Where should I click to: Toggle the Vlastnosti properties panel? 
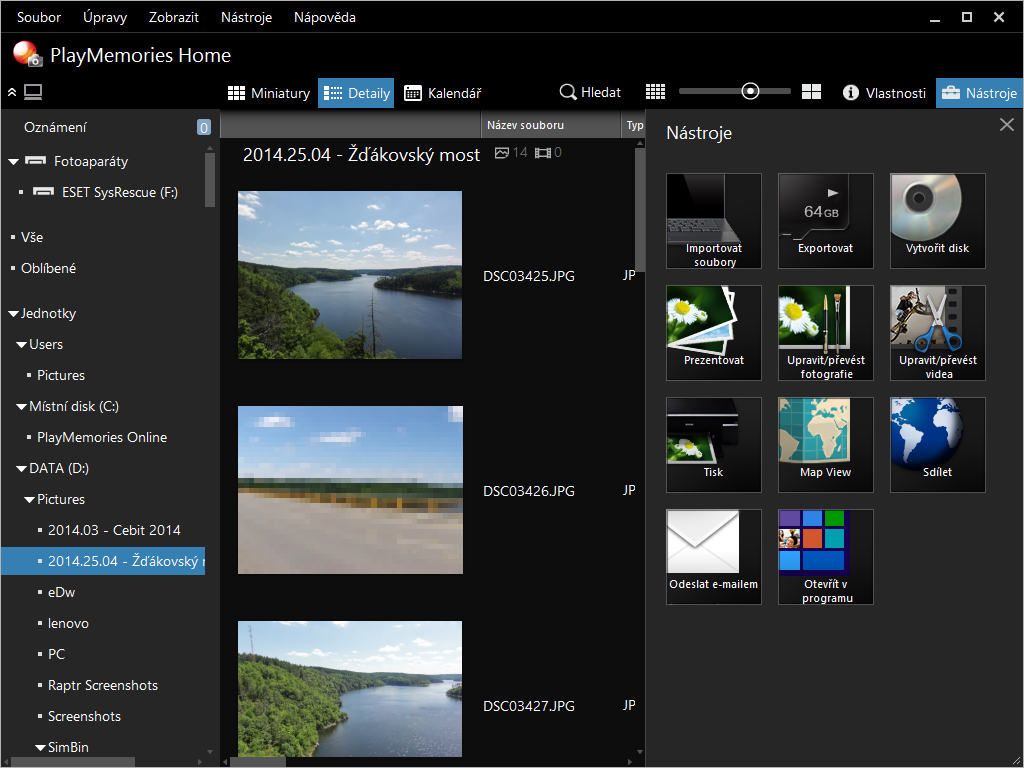pos(884,93)
